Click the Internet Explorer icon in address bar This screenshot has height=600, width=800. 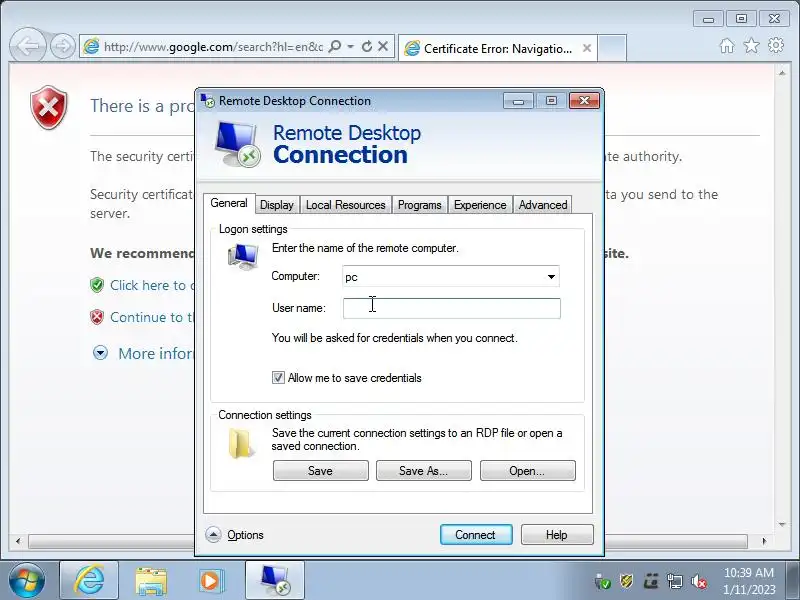coord(91,46)
